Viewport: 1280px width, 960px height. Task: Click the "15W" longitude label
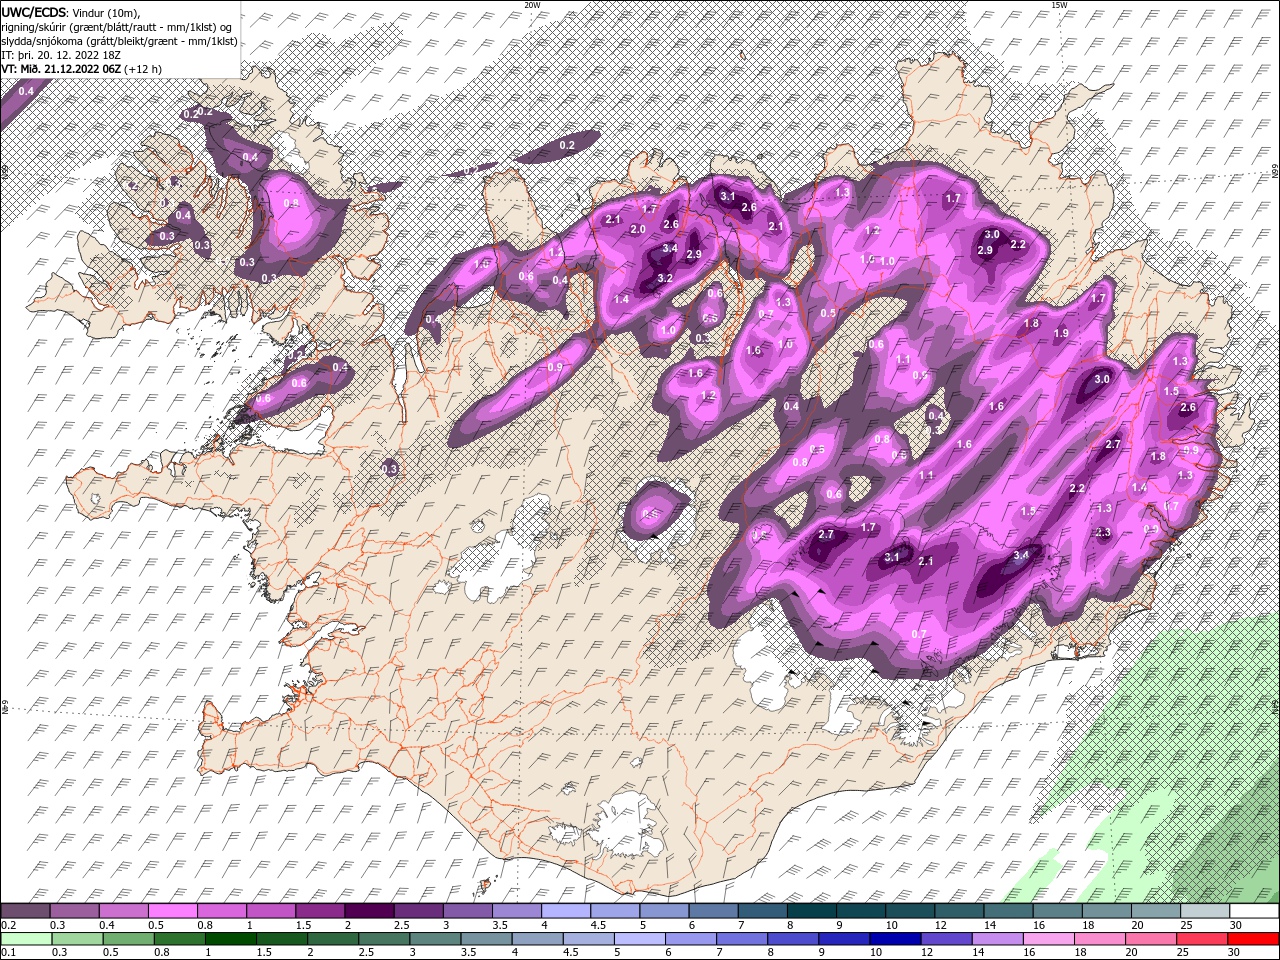pyautogui.click(x=1058, y=5)
